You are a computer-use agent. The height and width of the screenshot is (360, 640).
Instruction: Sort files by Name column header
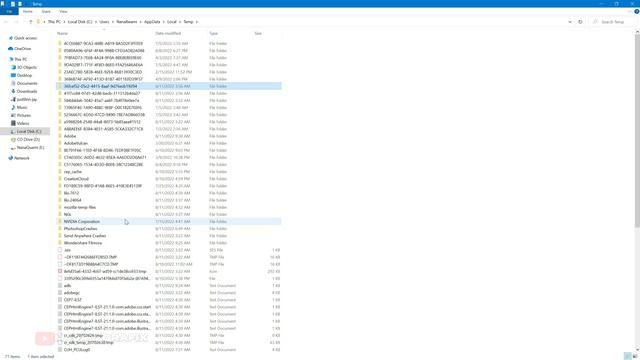click(62, 33)
